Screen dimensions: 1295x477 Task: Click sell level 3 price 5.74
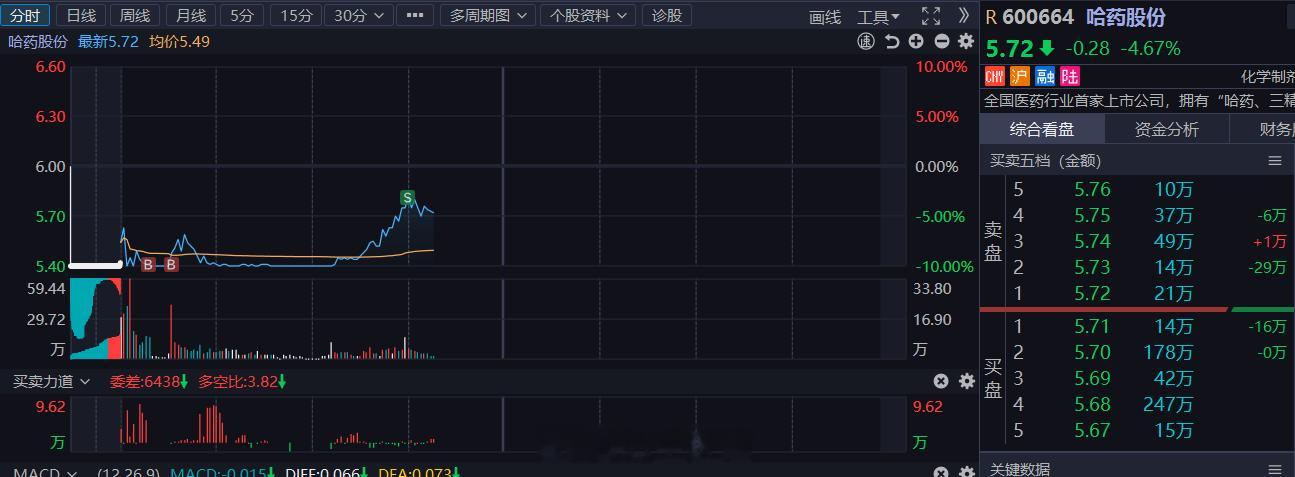pyautogui.click(x=1092, y=241)
